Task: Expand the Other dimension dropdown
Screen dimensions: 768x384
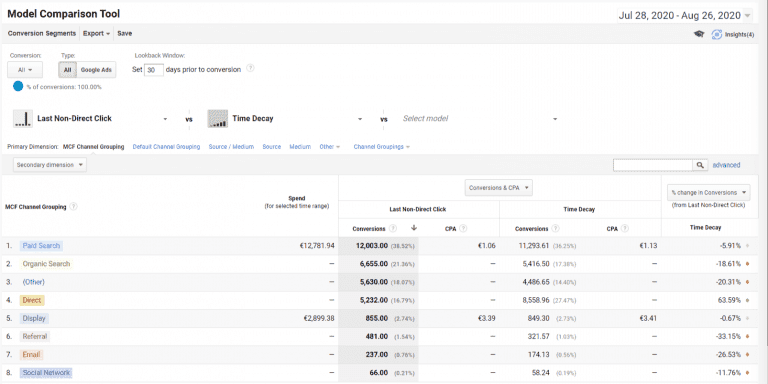Action: tap(330, 146)
